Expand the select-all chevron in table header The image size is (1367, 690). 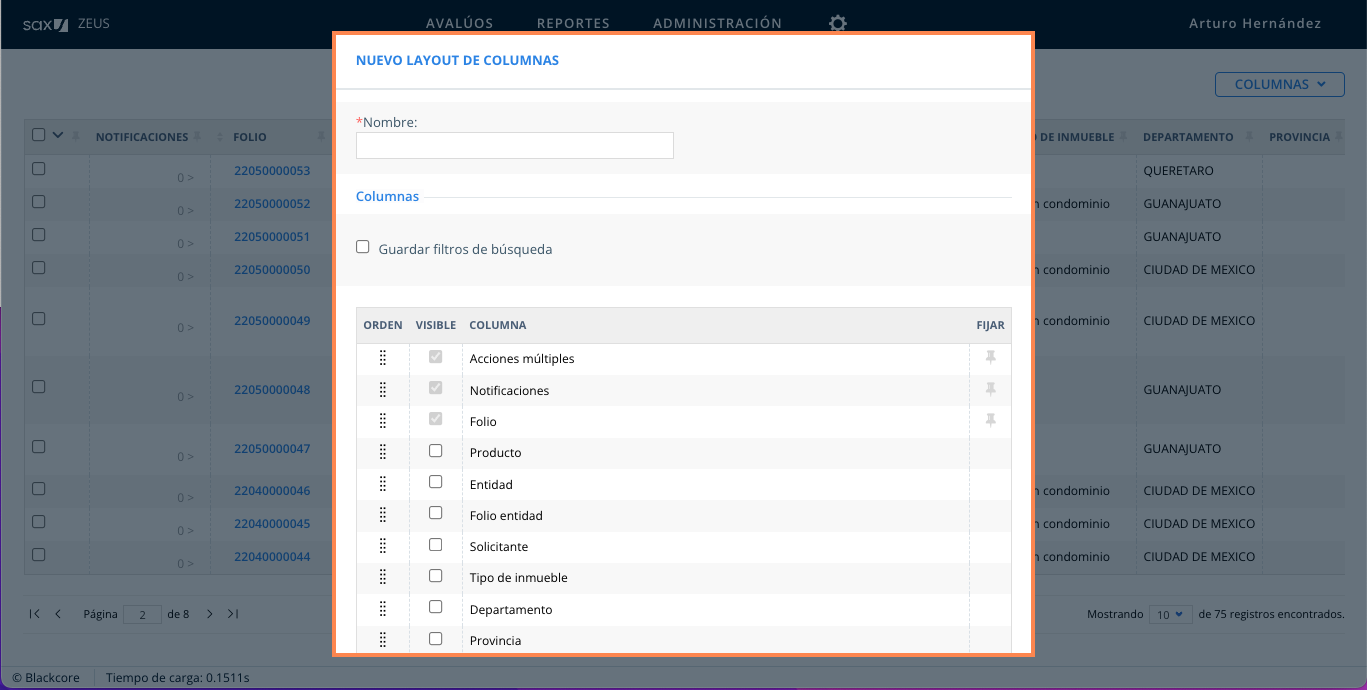point(57,135)
